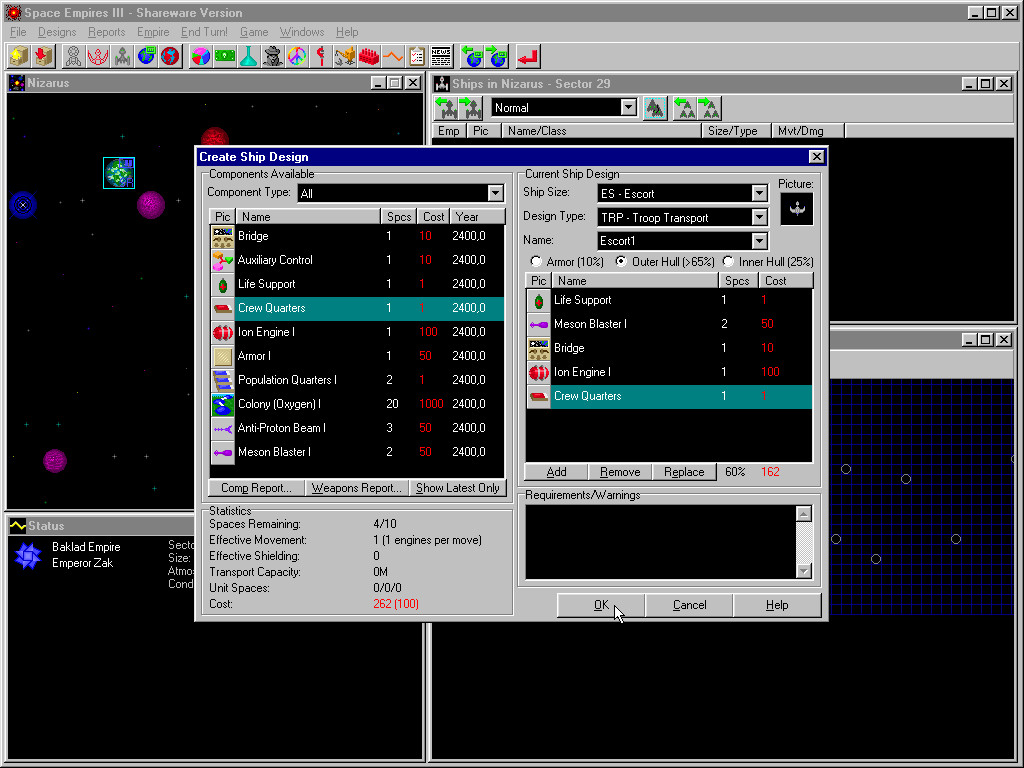
Task: Click the red planet globe toolbar icon
Action: click(170, 56)
